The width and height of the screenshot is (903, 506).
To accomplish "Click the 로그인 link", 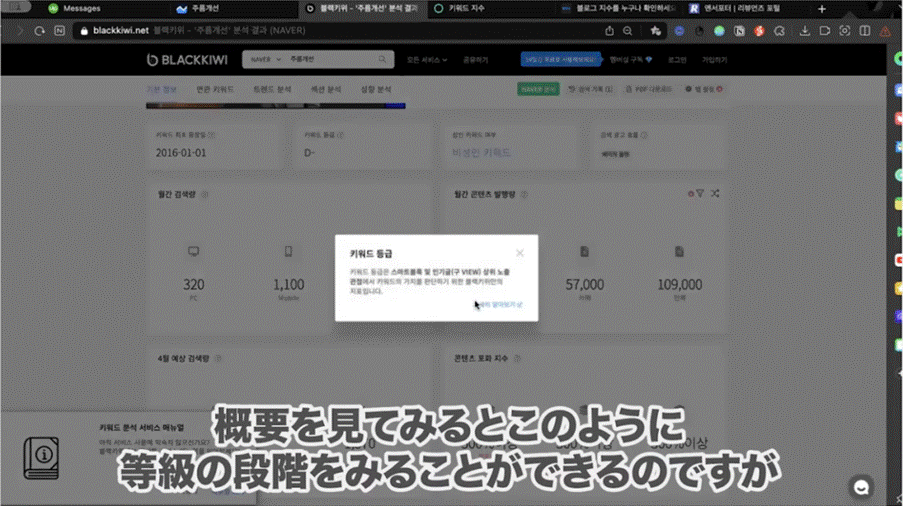I will (x=677, y=60).
